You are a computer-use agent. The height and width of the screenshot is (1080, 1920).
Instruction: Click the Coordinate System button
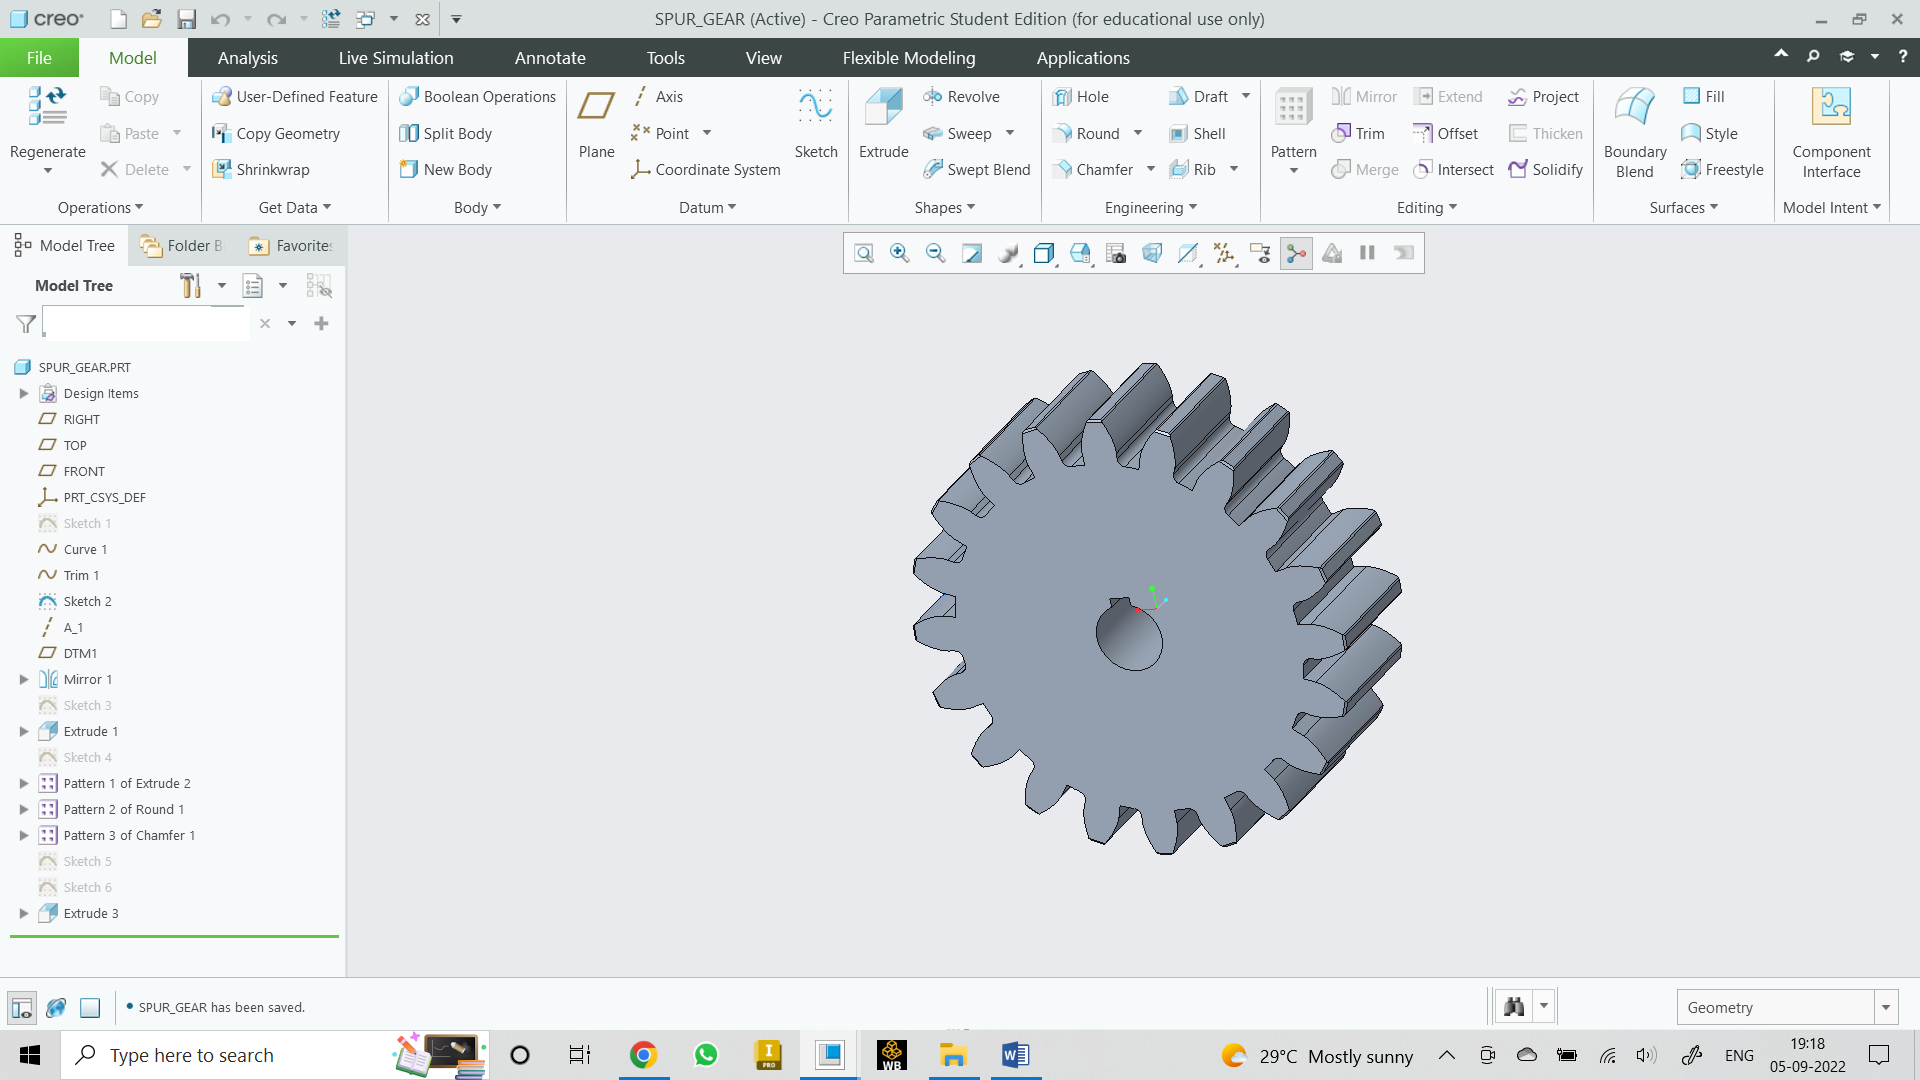point(705,170)
